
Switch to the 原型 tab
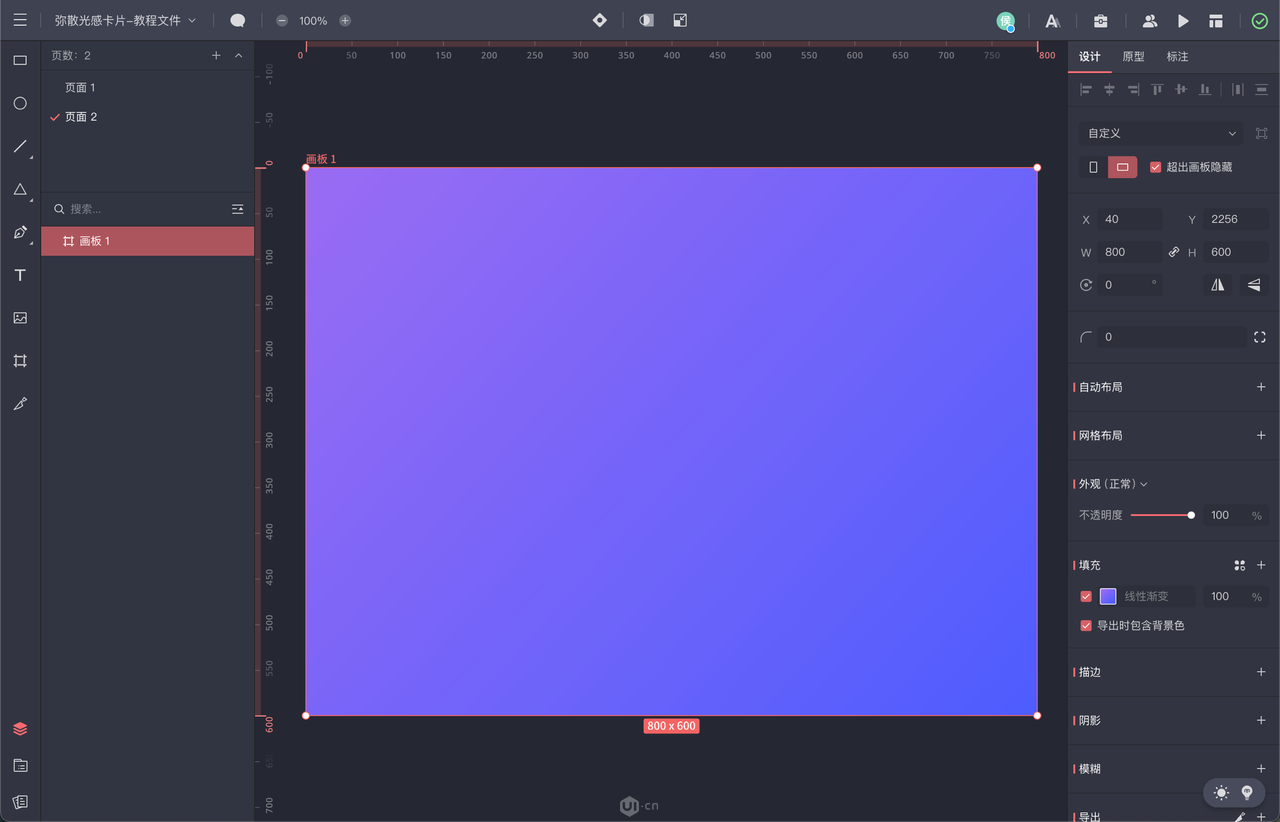coord(1133,56)
